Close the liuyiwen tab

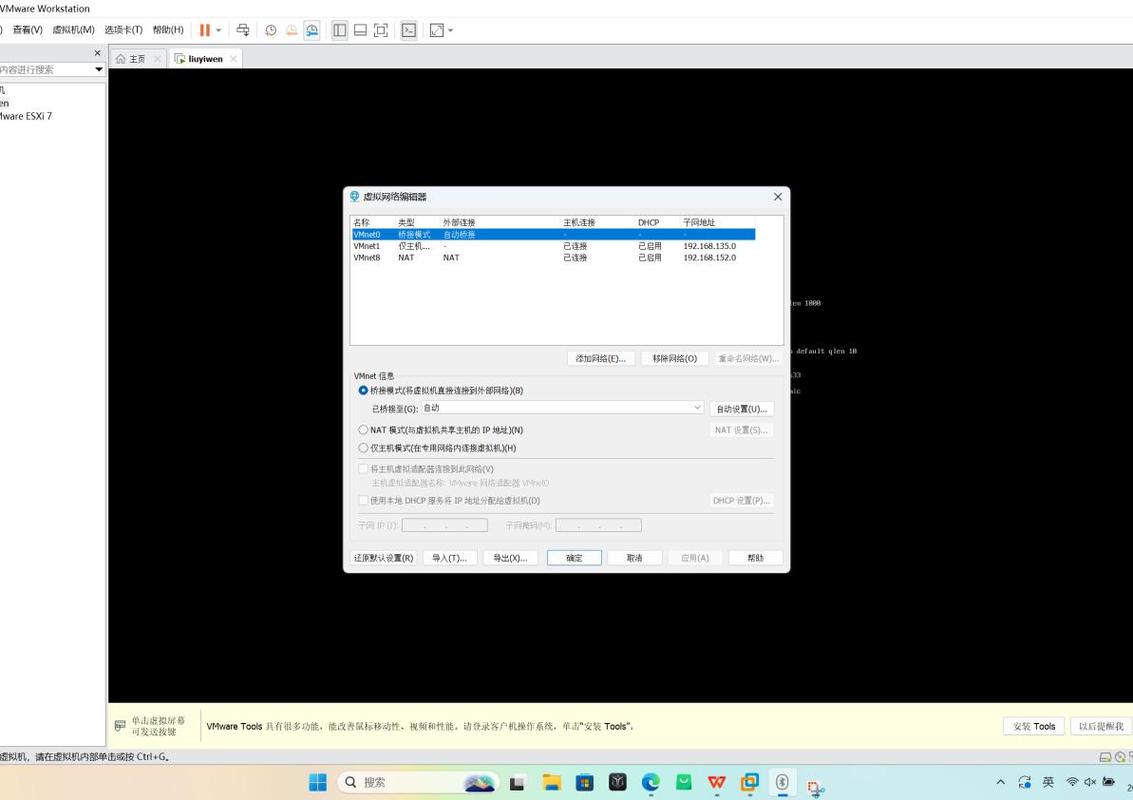click(x=233, y=59)
